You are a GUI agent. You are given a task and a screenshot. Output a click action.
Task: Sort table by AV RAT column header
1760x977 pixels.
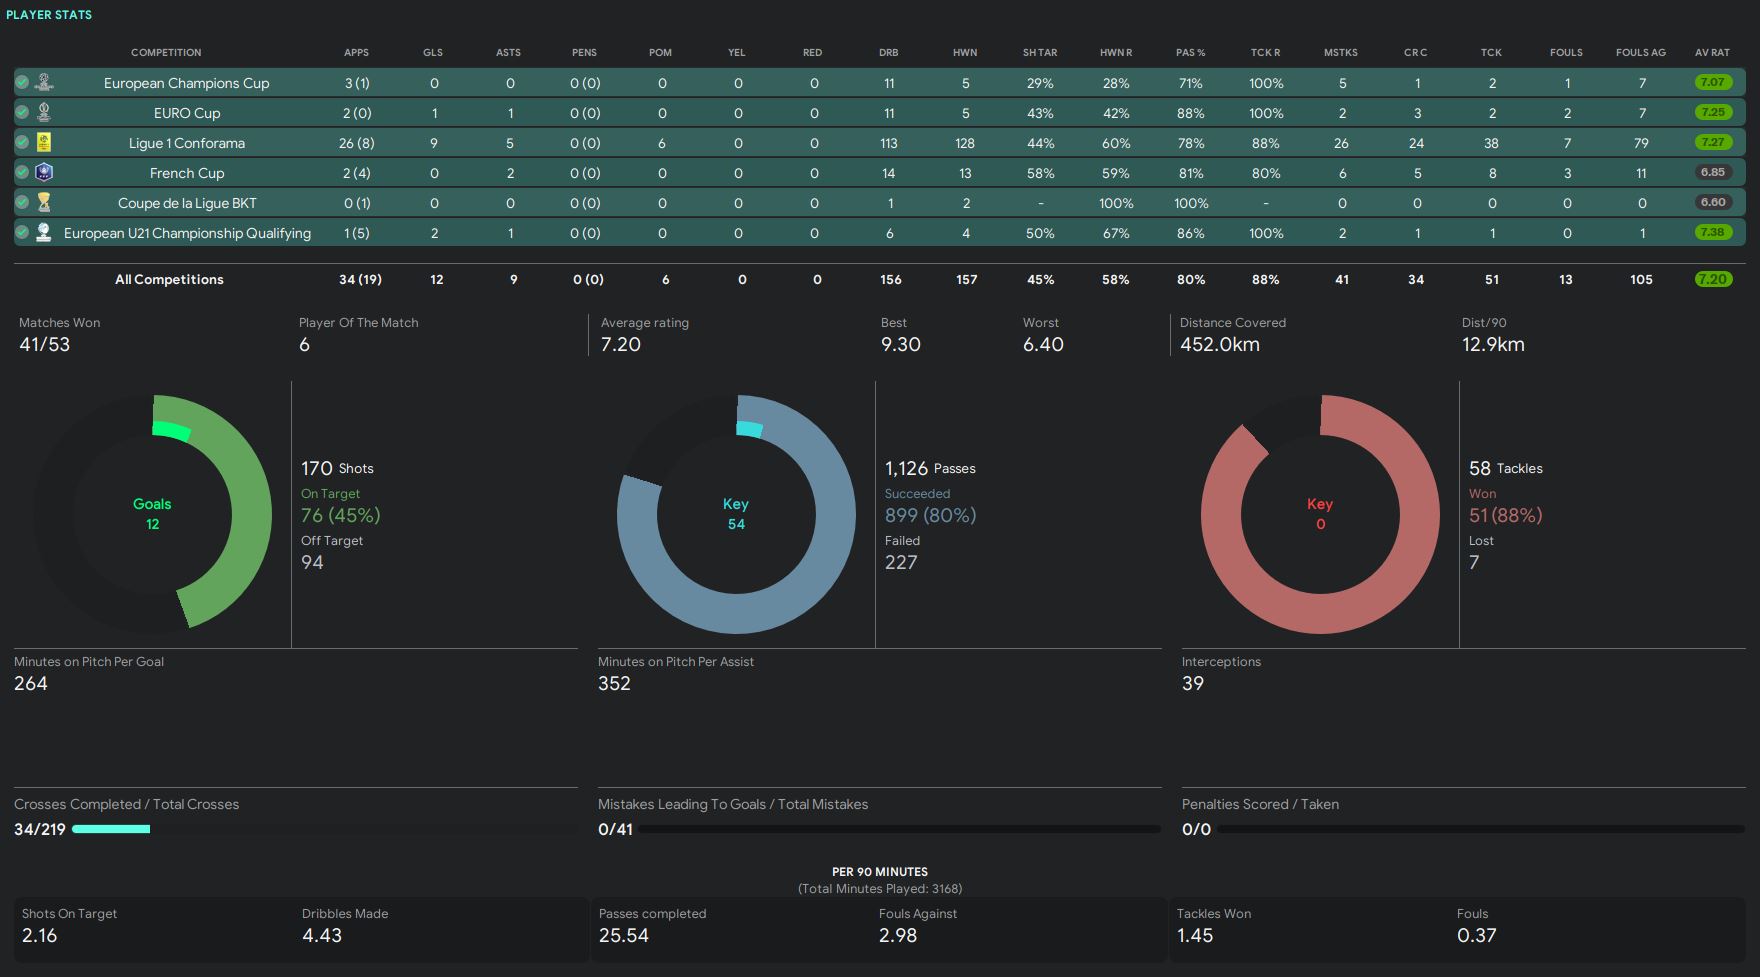click(1712, 52)
